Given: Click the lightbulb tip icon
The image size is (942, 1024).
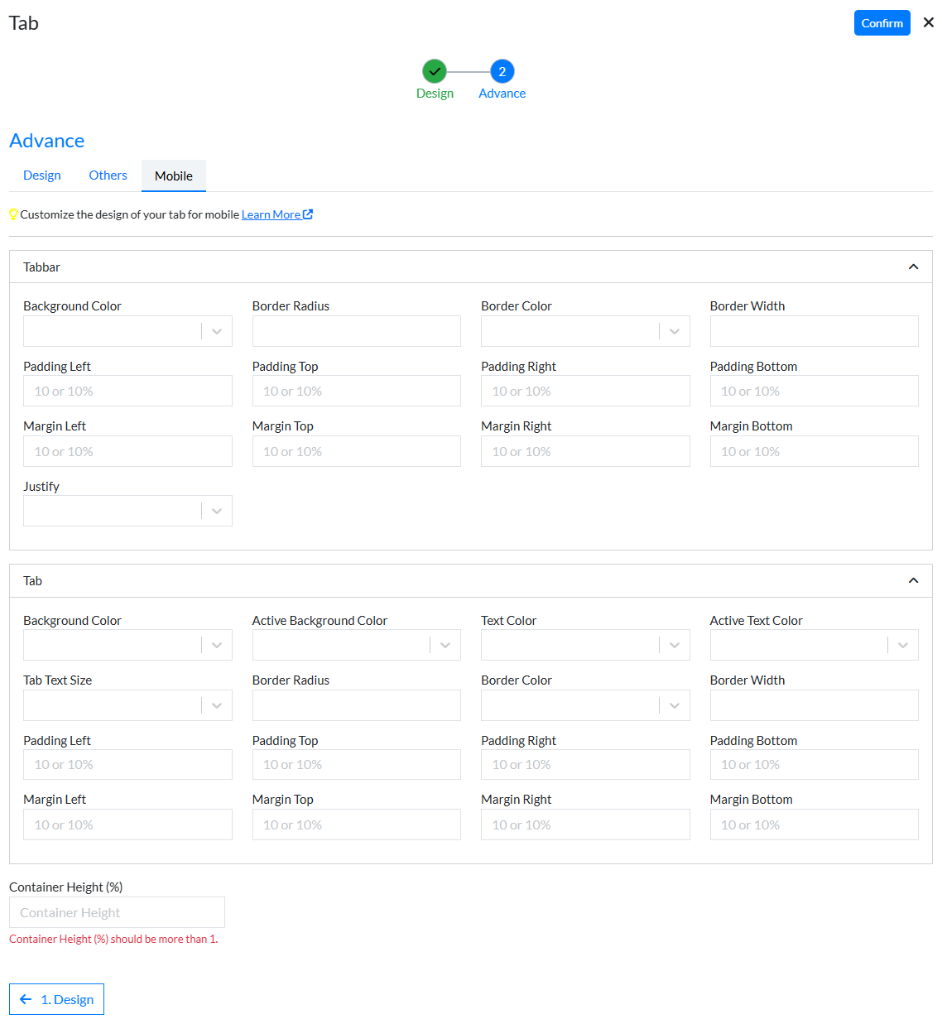Looking at the screenshot, I should 13,213.
